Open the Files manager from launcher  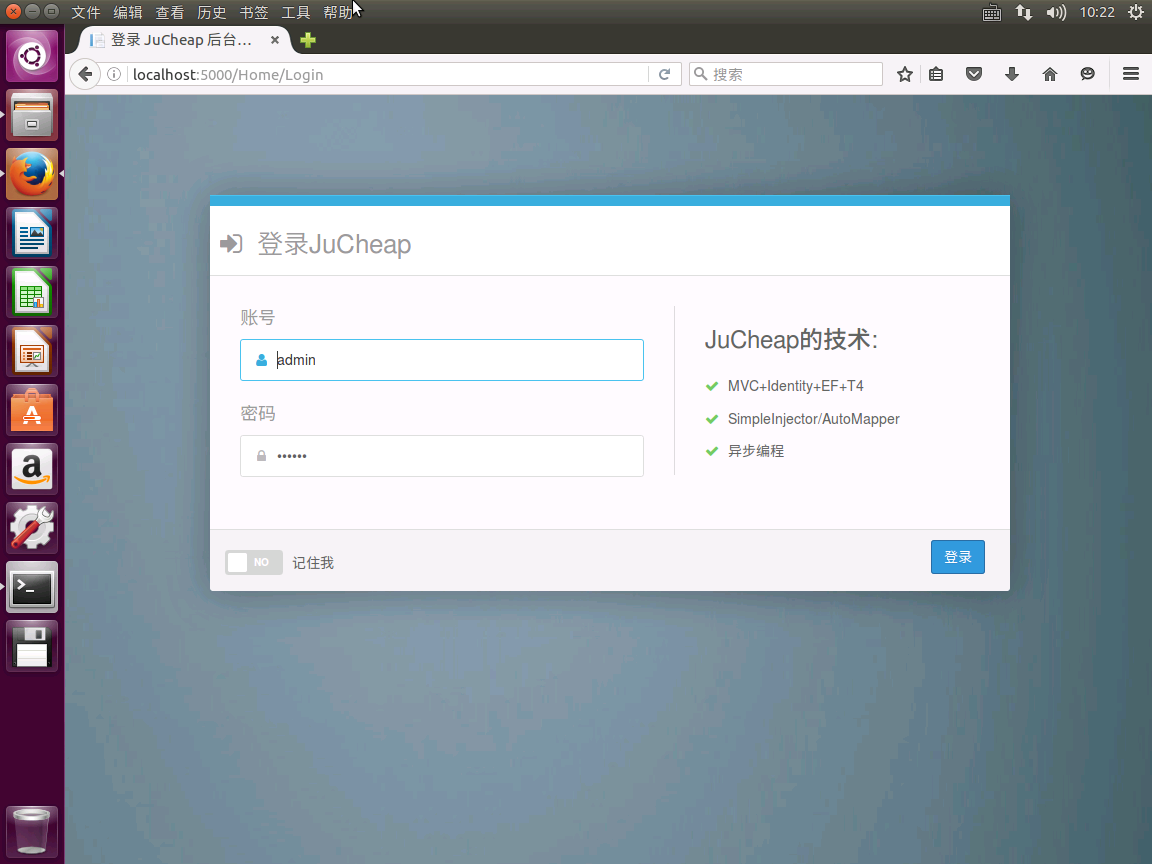pyautogui.click(x=32, y=115)
